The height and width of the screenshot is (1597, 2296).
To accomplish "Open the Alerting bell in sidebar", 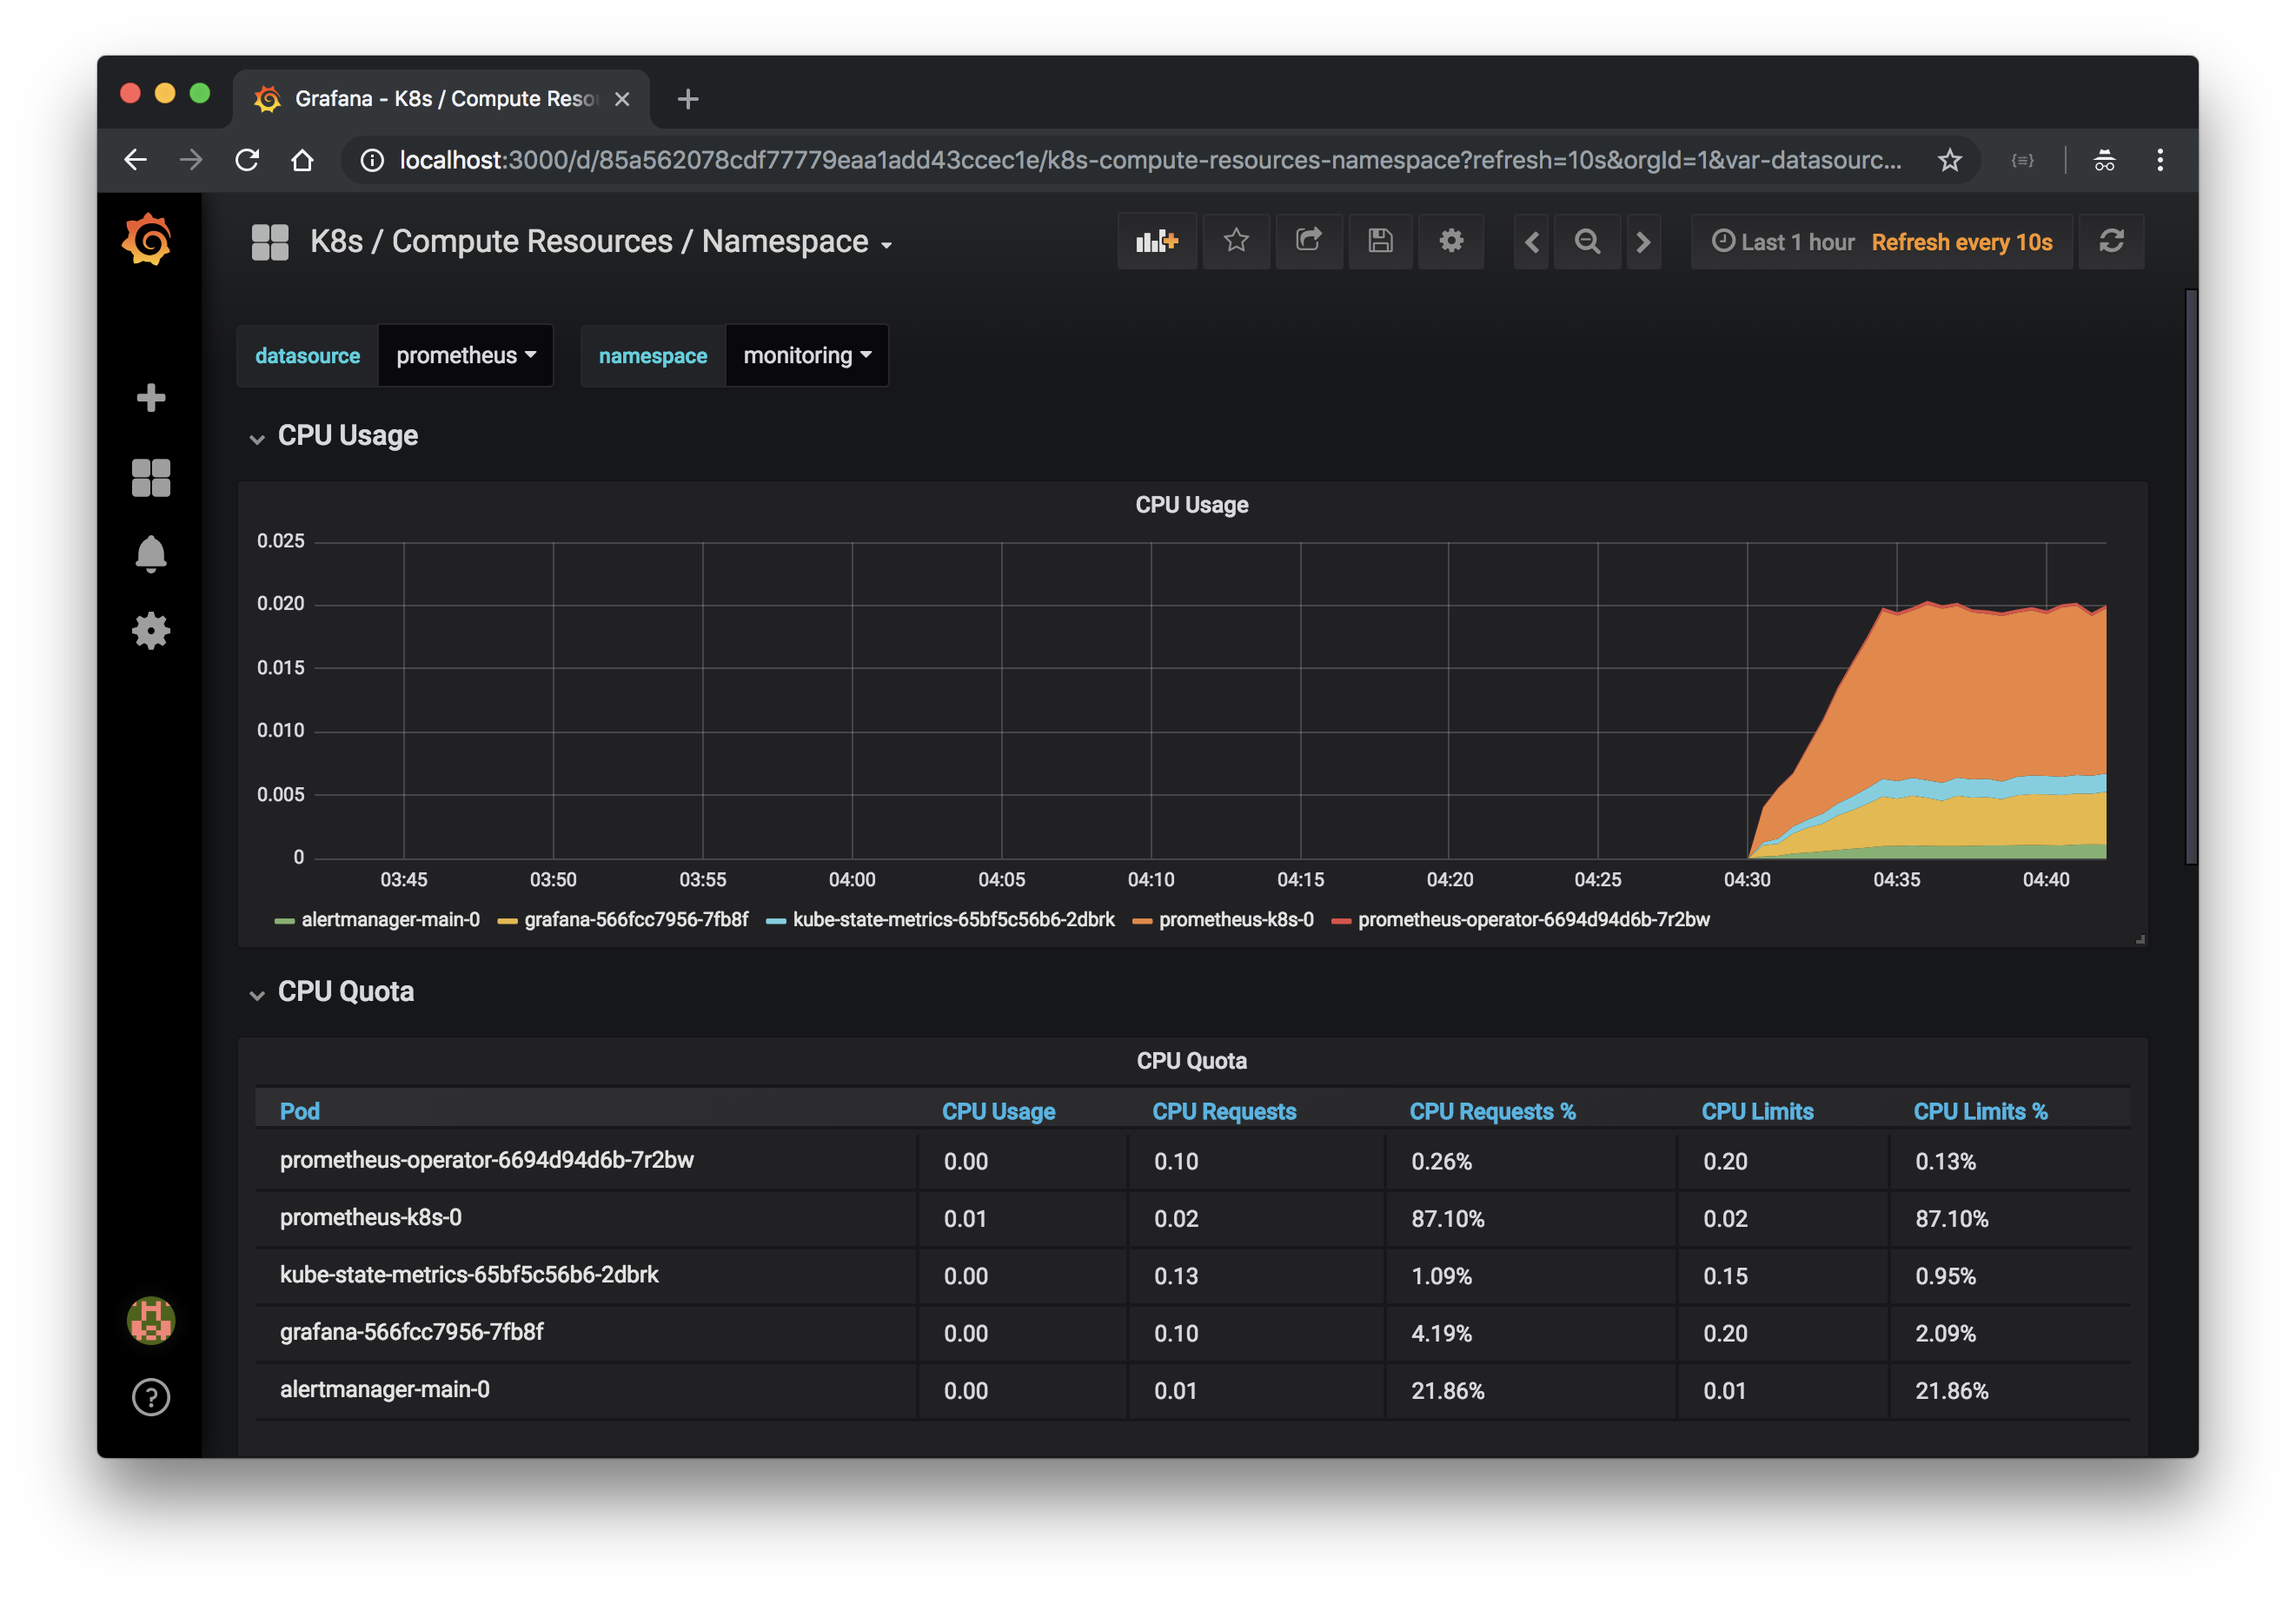I will [x=151, y=554].
